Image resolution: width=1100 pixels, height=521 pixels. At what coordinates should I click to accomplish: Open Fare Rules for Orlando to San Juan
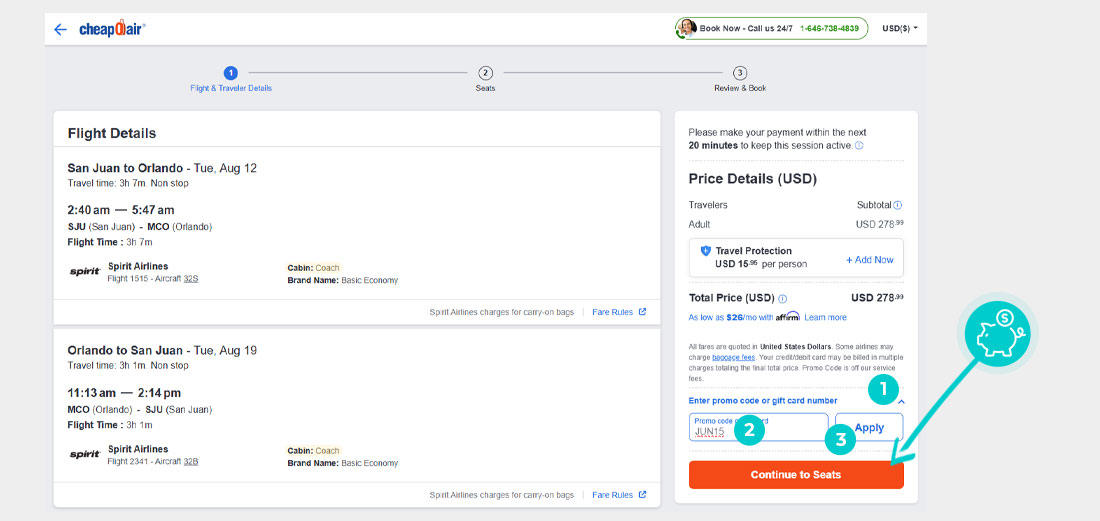click(x=612, y=494)
